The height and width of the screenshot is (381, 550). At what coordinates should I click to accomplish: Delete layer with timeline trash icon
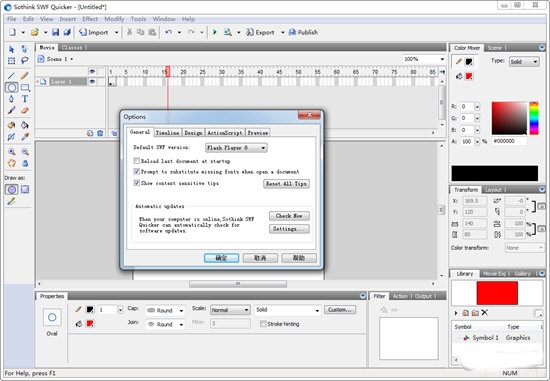point(100,133)
